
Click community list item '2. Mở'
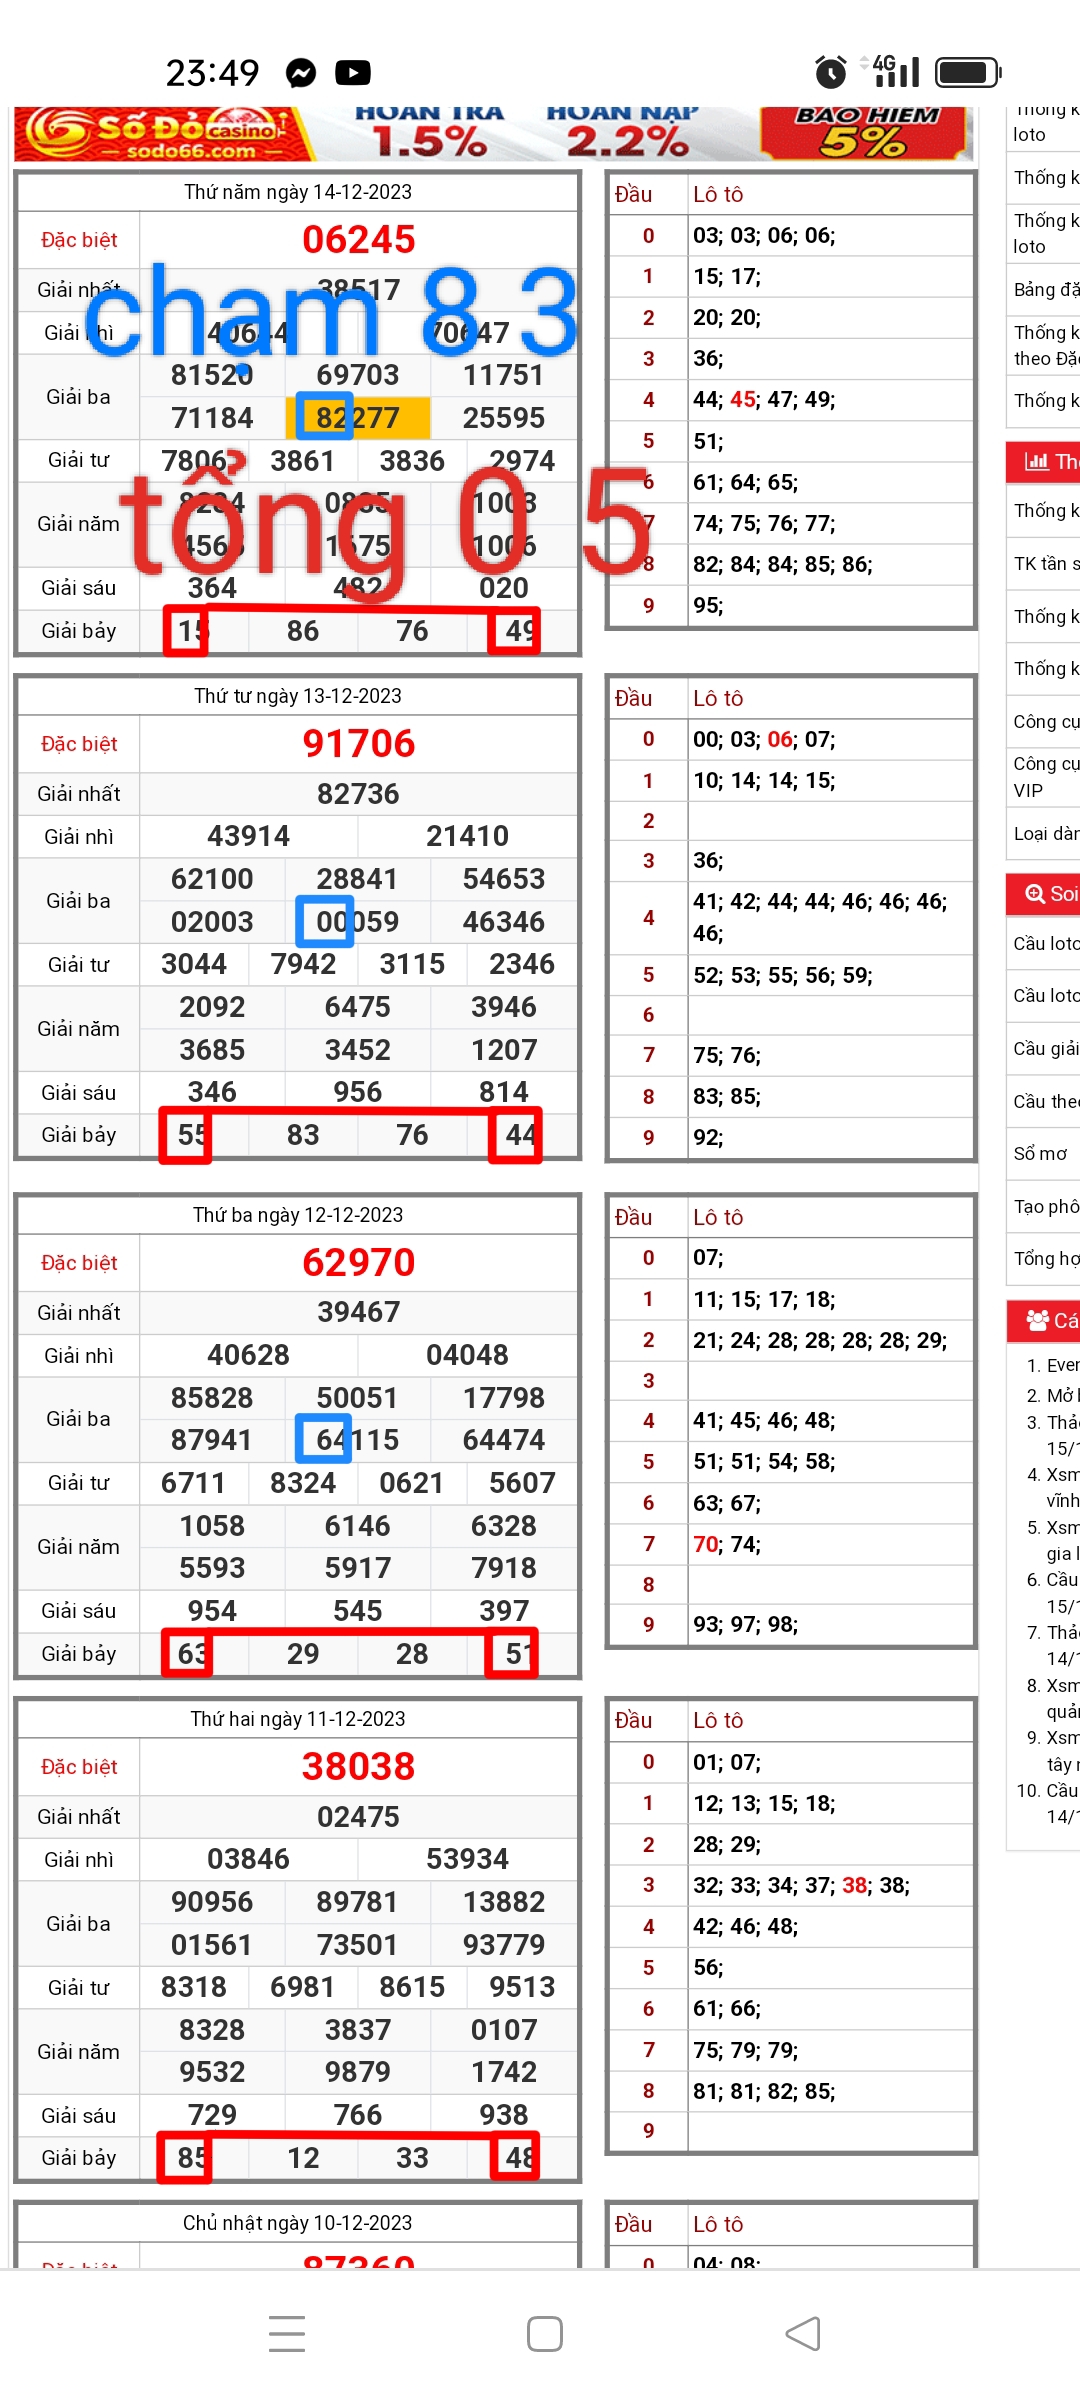[1053, 1395]
